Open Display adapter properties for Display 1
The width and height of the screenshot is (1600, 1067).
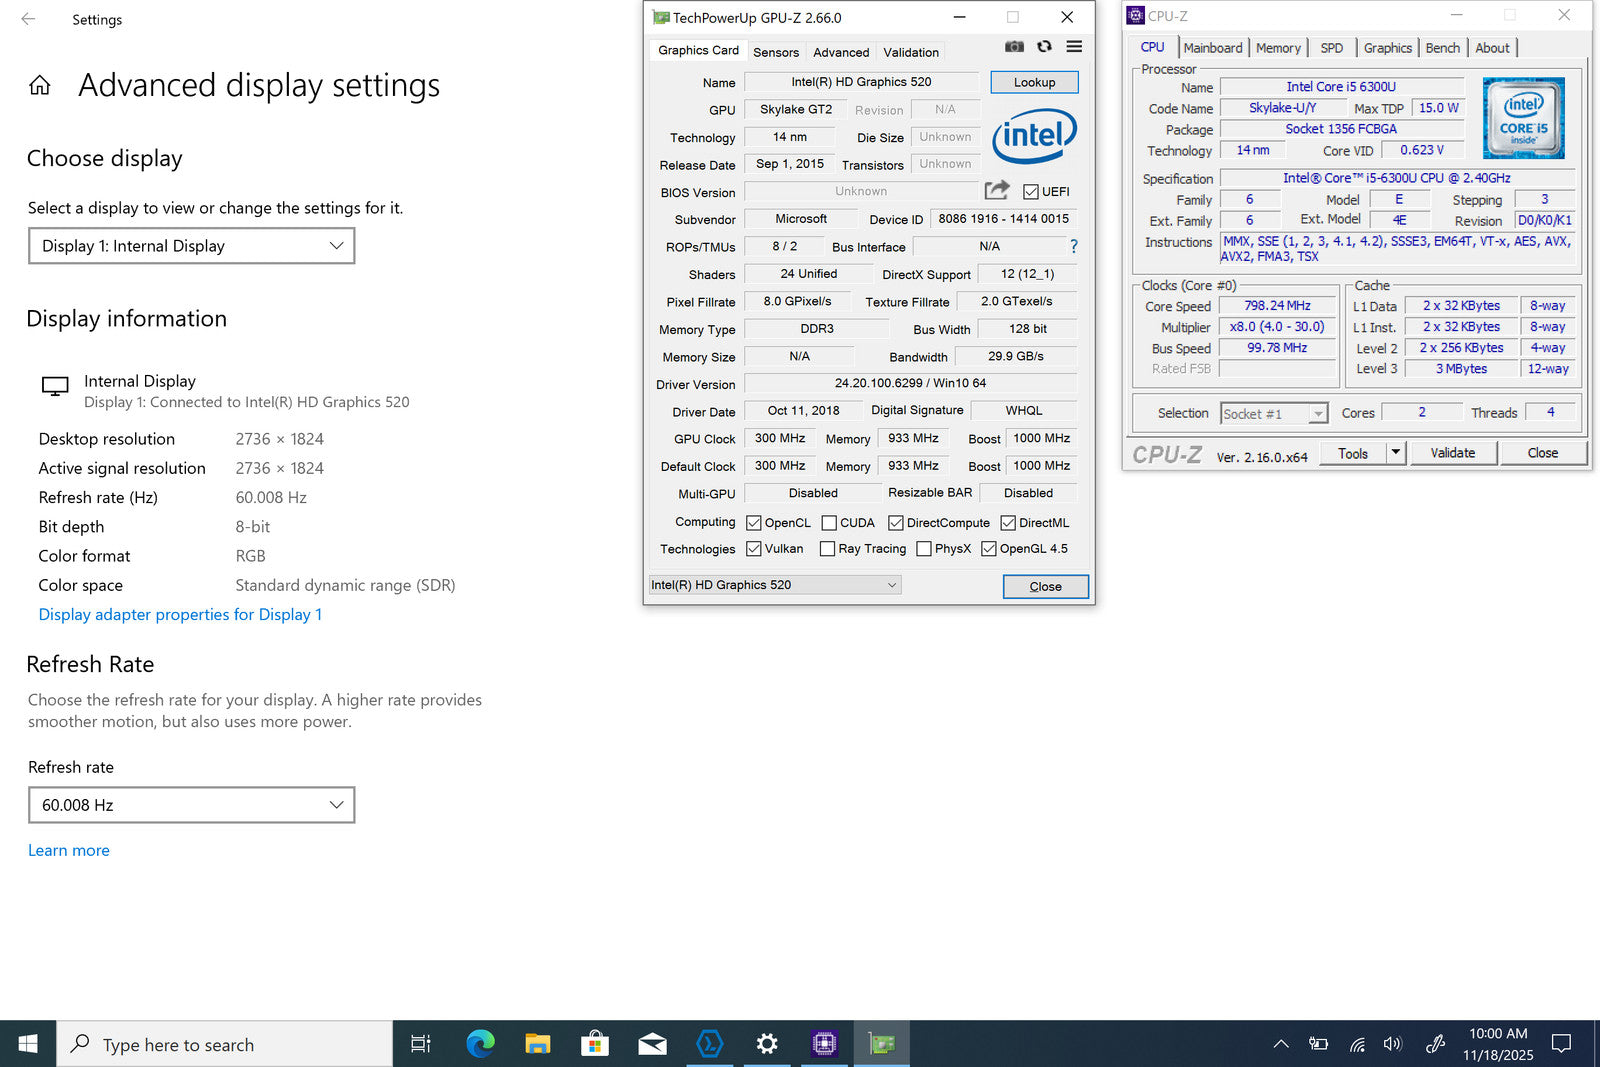pos(180,614)
